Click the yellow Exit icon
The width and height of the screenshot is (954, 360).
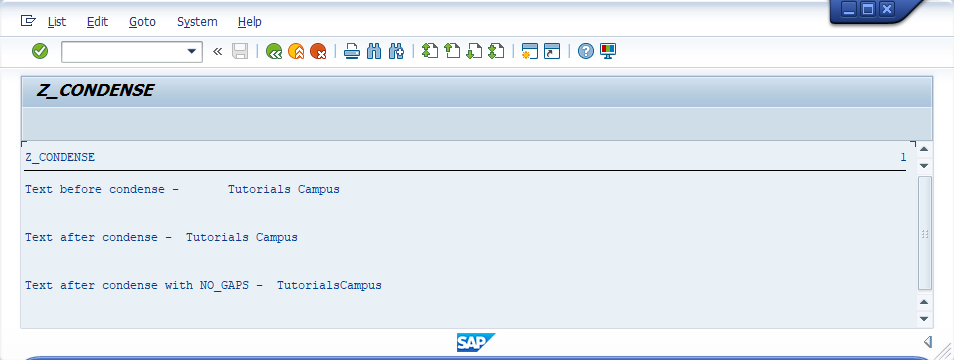(x=296, y=51)
